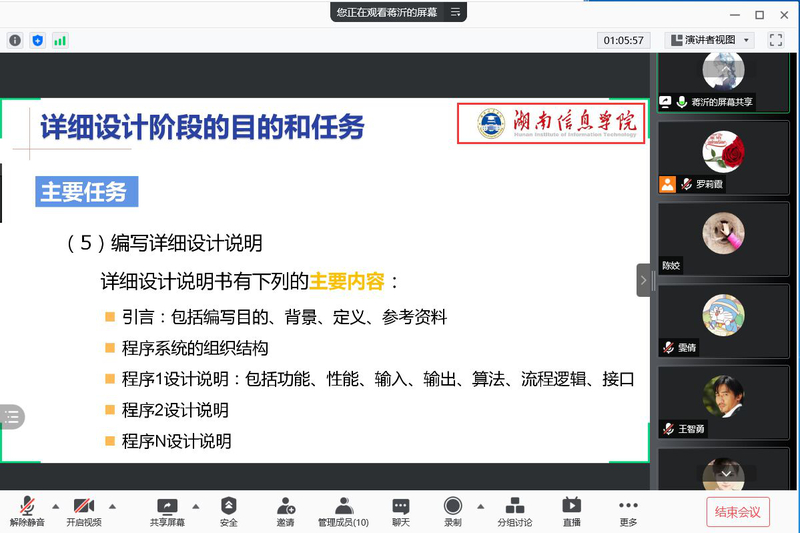
Task: Select 陈姣 participant video tile
Action: [723, 239]
